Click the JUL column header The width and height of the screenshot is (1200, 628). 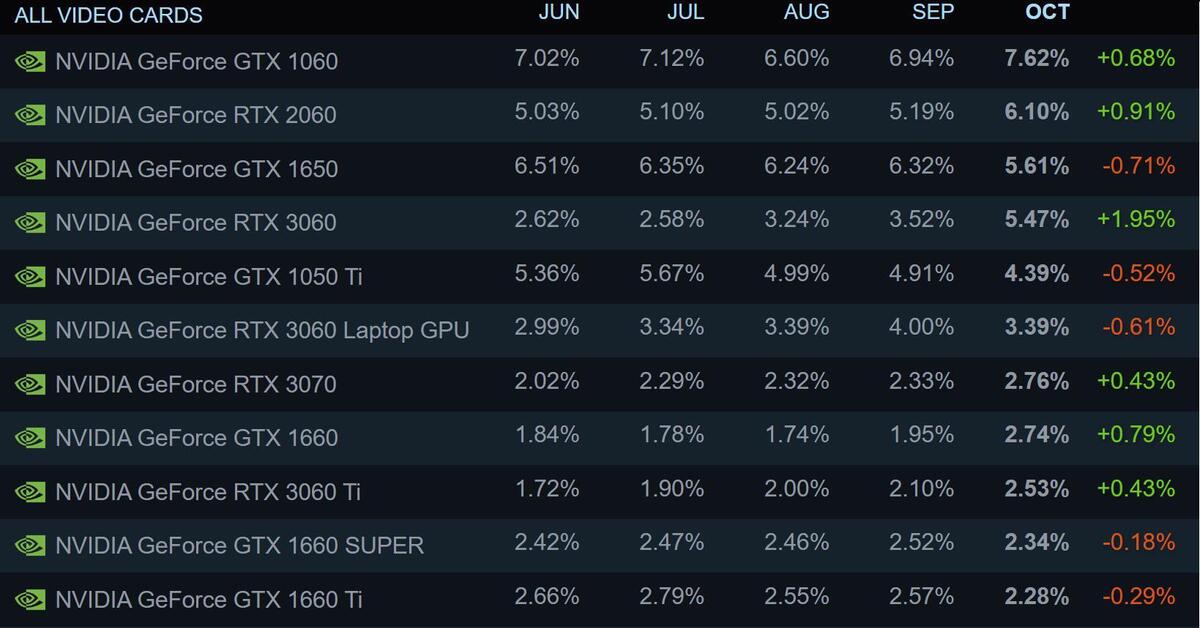[x=685, y=12]
